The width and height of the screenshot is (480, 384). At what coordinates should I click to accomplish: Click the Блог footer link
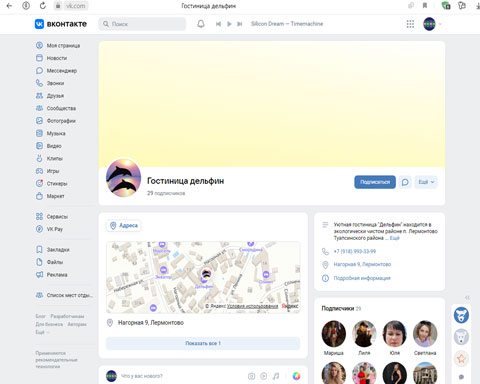click(40, 316)
